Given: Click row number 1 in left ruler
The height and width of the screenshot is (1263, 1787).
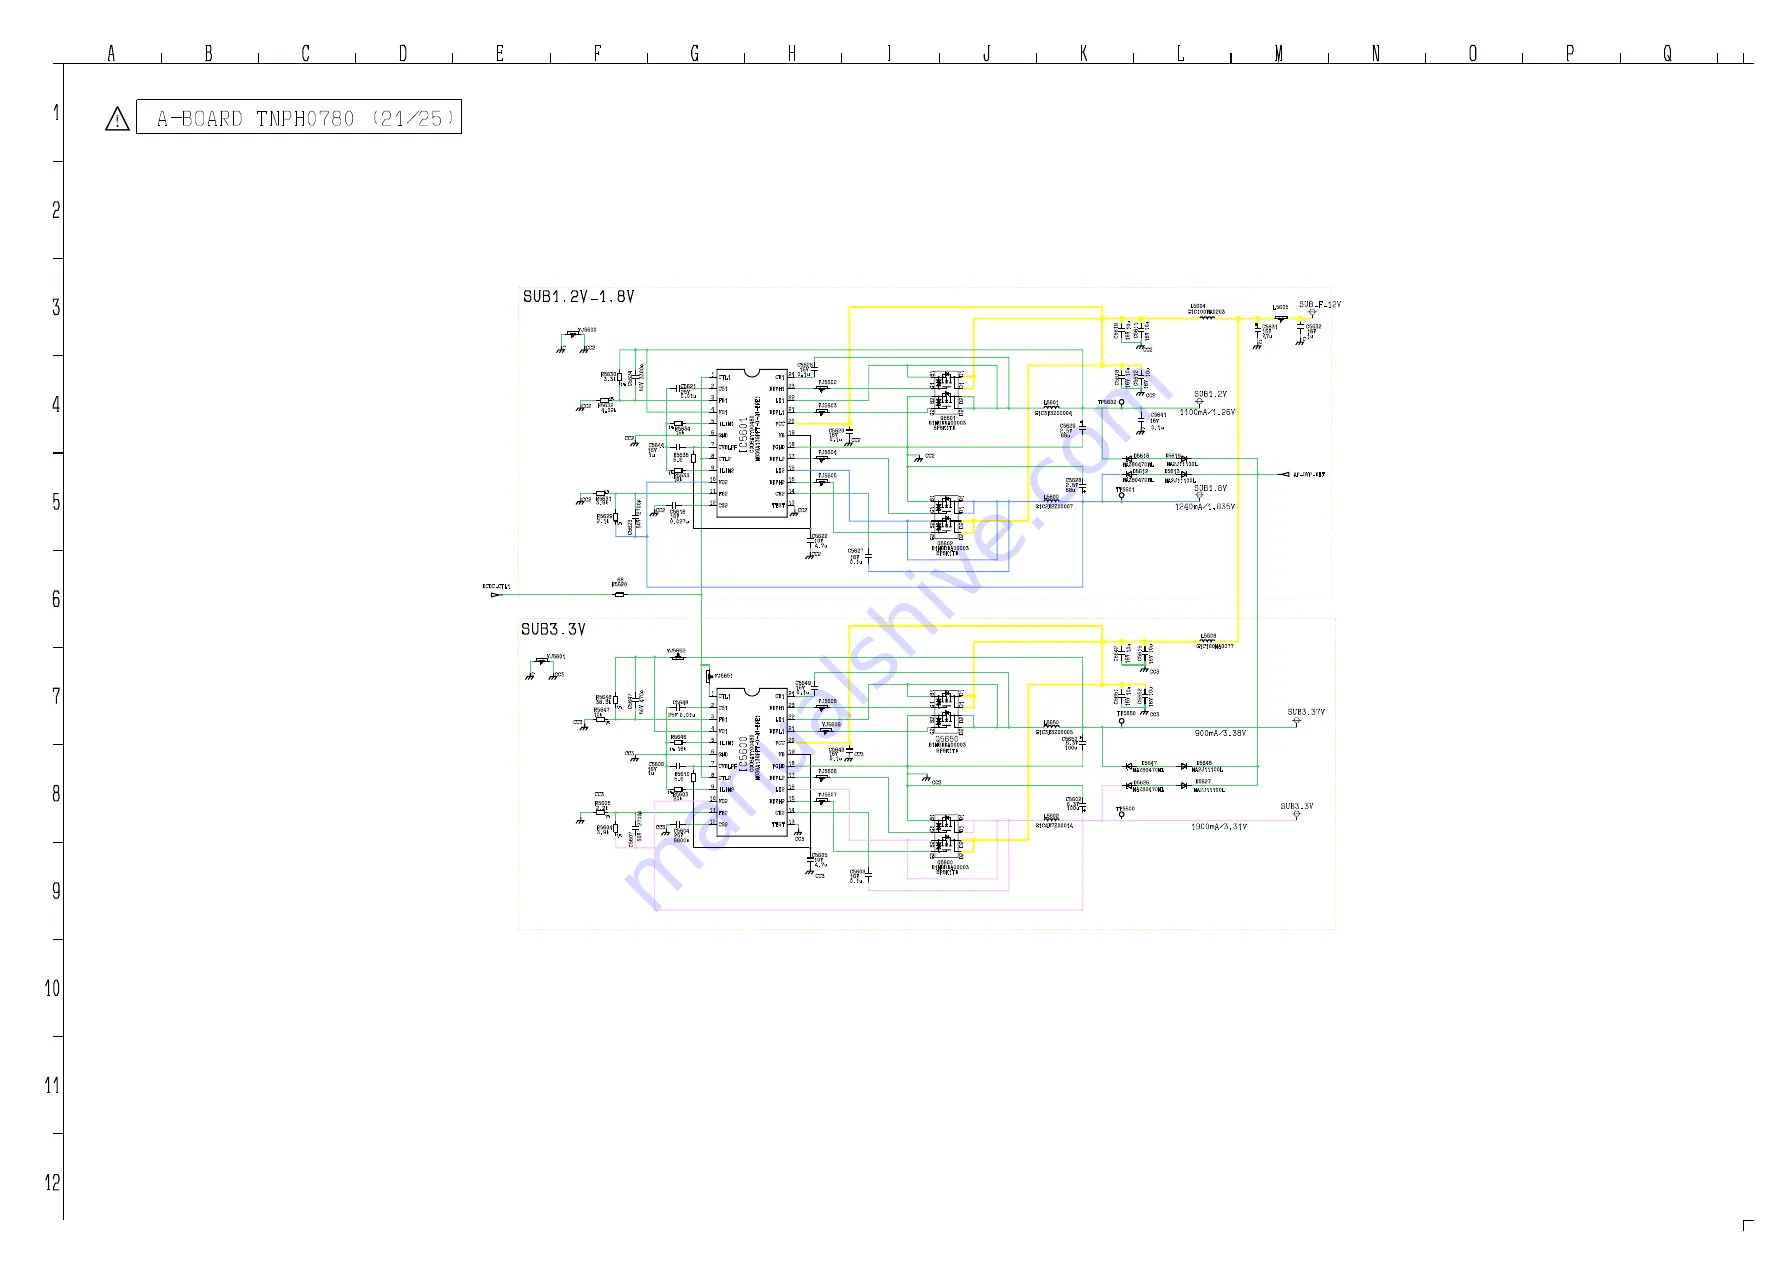Looking at the screenshot, I should pyautogui.click(x=56, y=113).
